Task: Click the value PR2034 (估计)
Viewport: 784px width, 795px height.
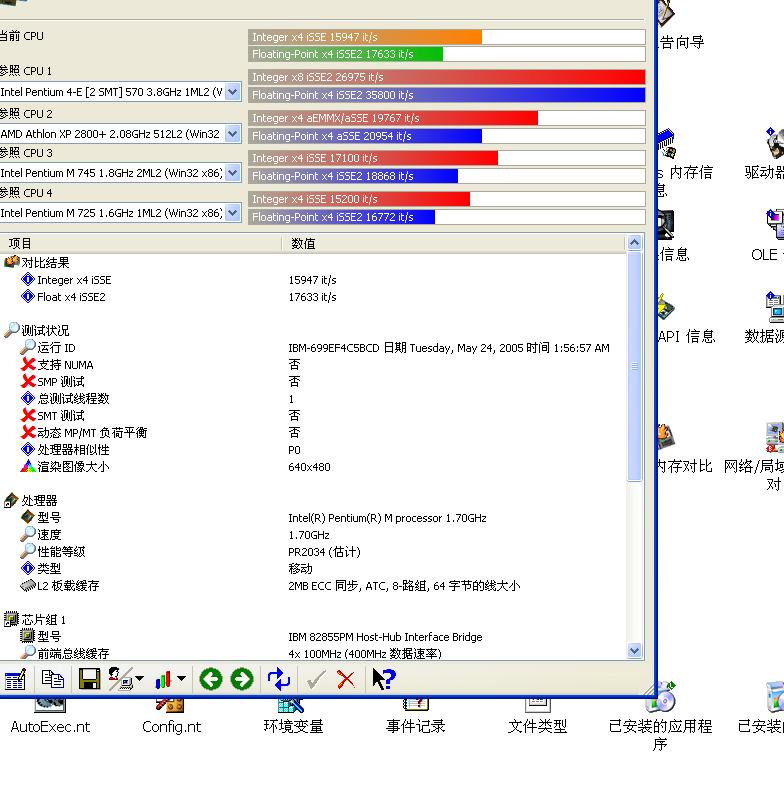Action: [x=325, y=552]
